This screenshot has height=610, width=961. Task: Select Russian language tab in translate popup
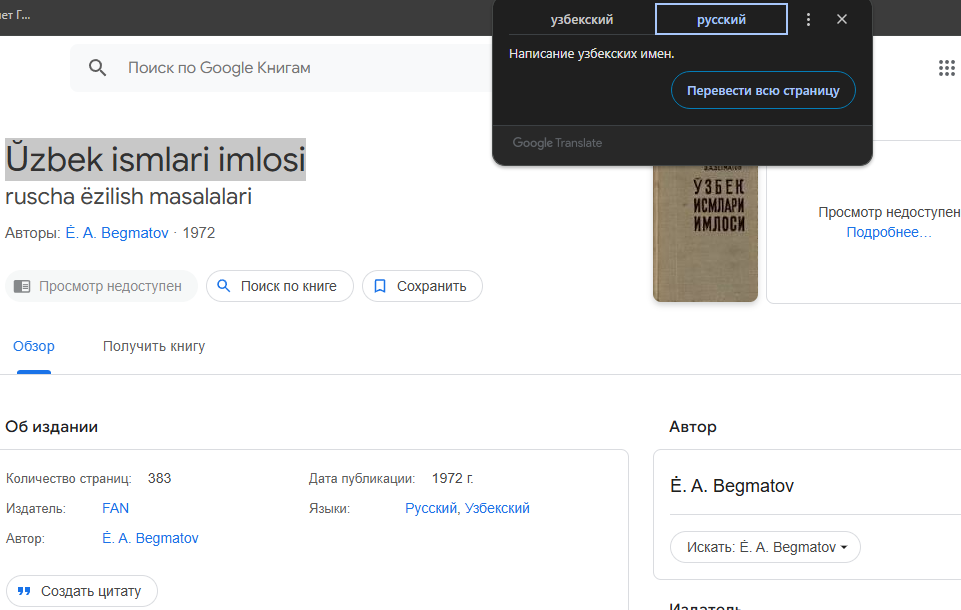721,20
